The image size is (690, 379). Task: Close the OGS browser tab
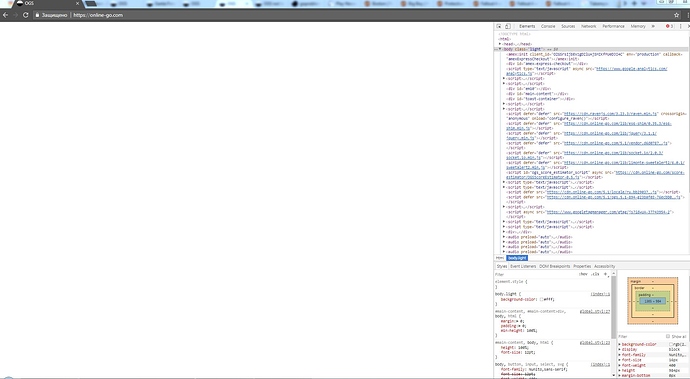(x=77, y=4)
